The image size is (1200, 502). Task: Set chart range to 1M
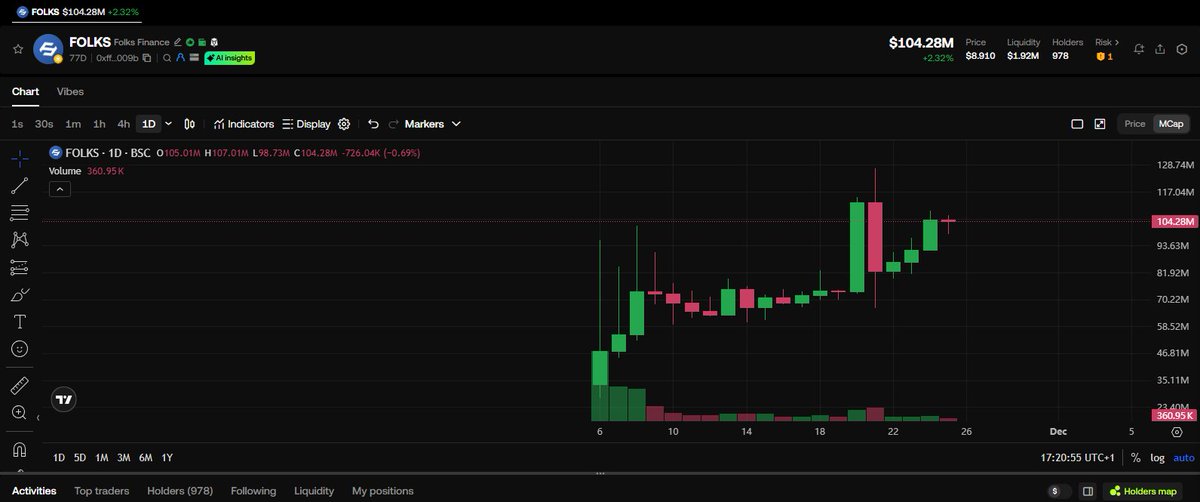coord(102,457)
